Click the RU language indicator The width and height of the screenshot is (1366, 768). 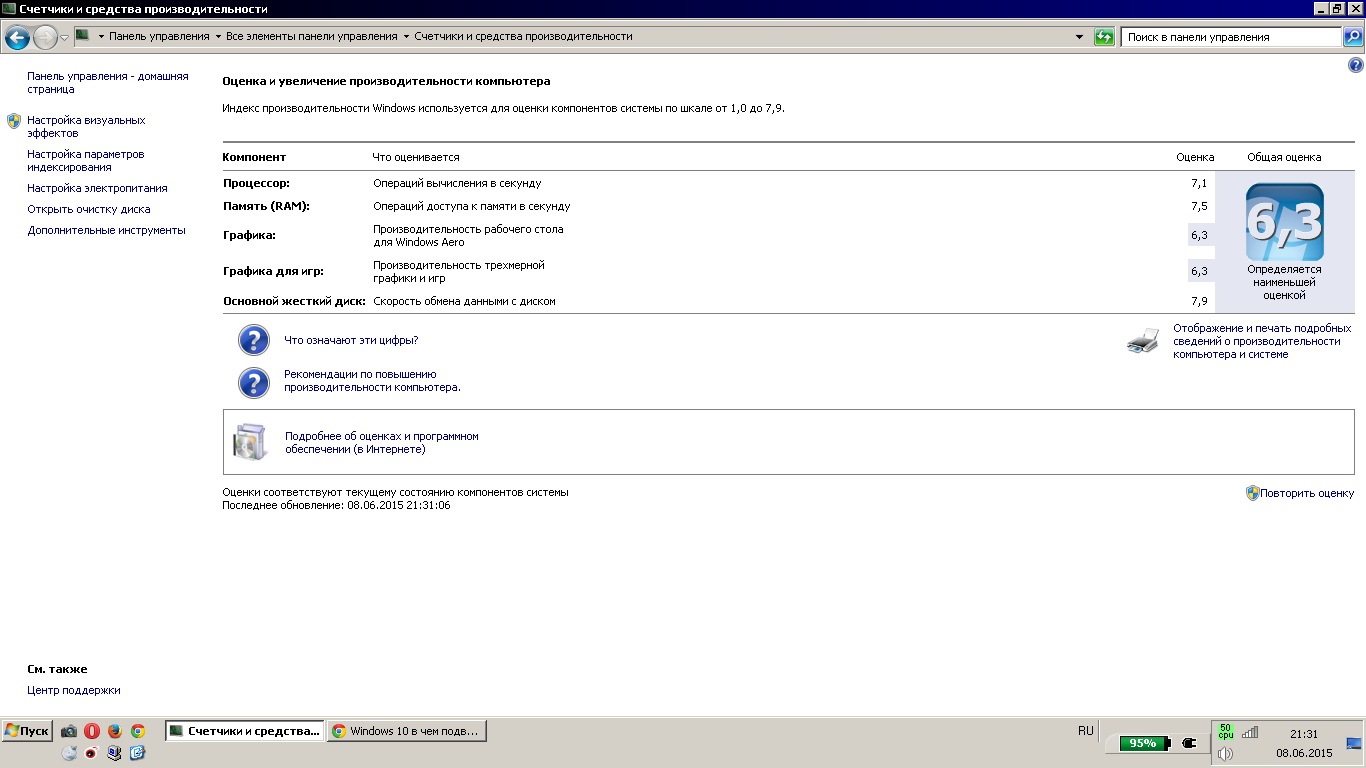[1086, 731]
